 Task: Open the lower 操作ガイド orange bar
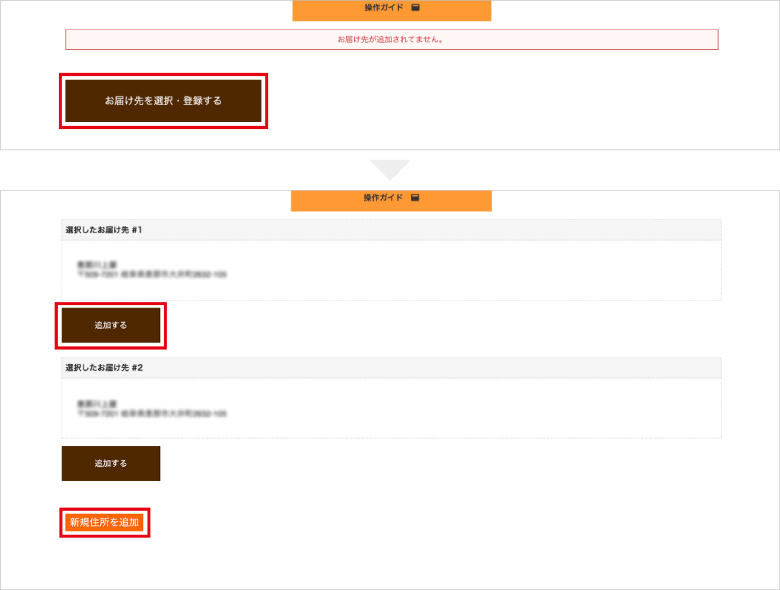(x=391, y=200)
